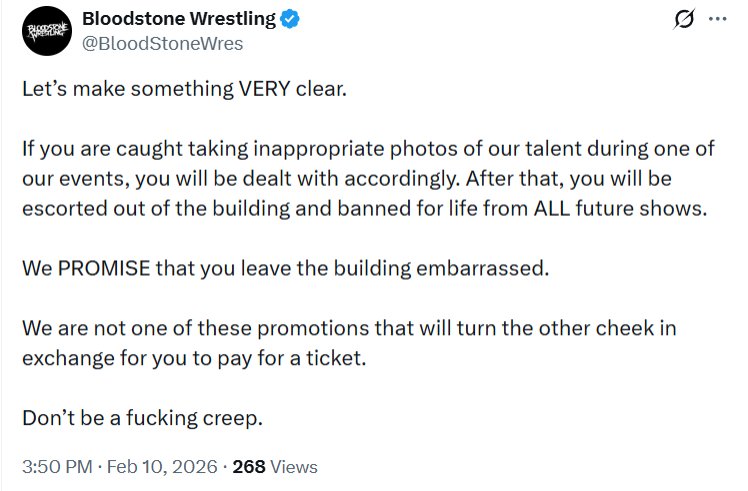The height and width of the screenshot is (491, 748).
Task: Click the Feb 10, 2026 date
Action: coord(160,467)
